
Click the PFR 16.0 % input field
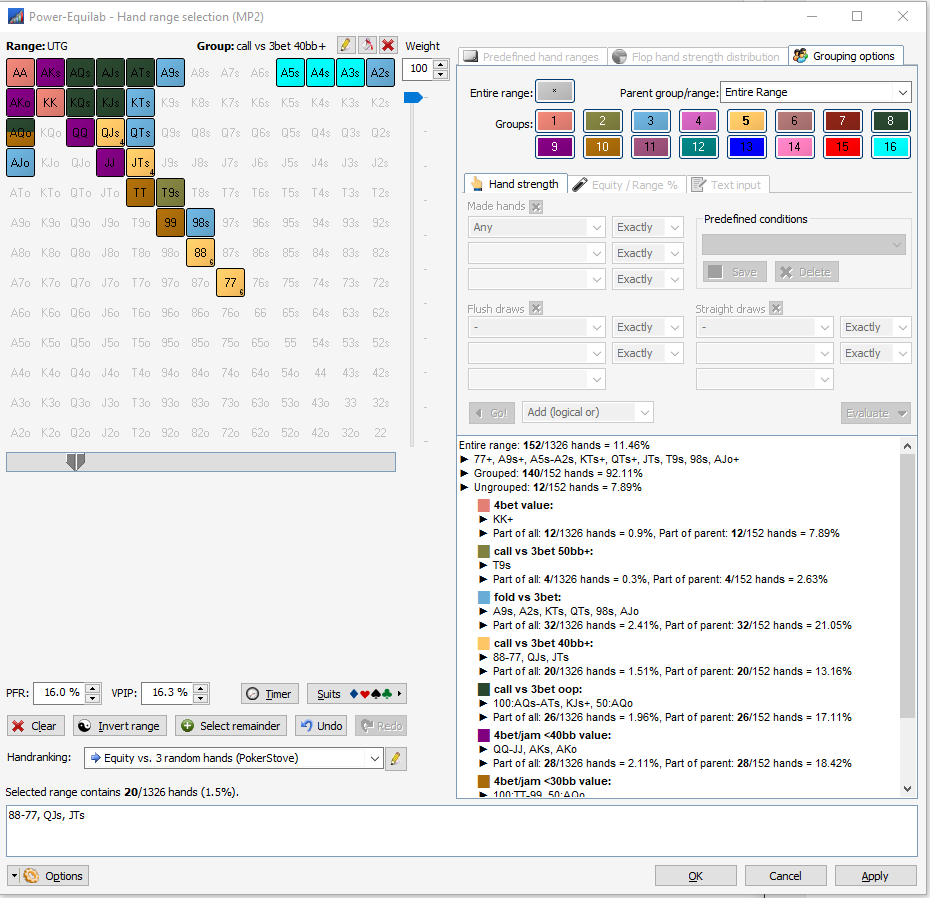(x=59, y=693)
